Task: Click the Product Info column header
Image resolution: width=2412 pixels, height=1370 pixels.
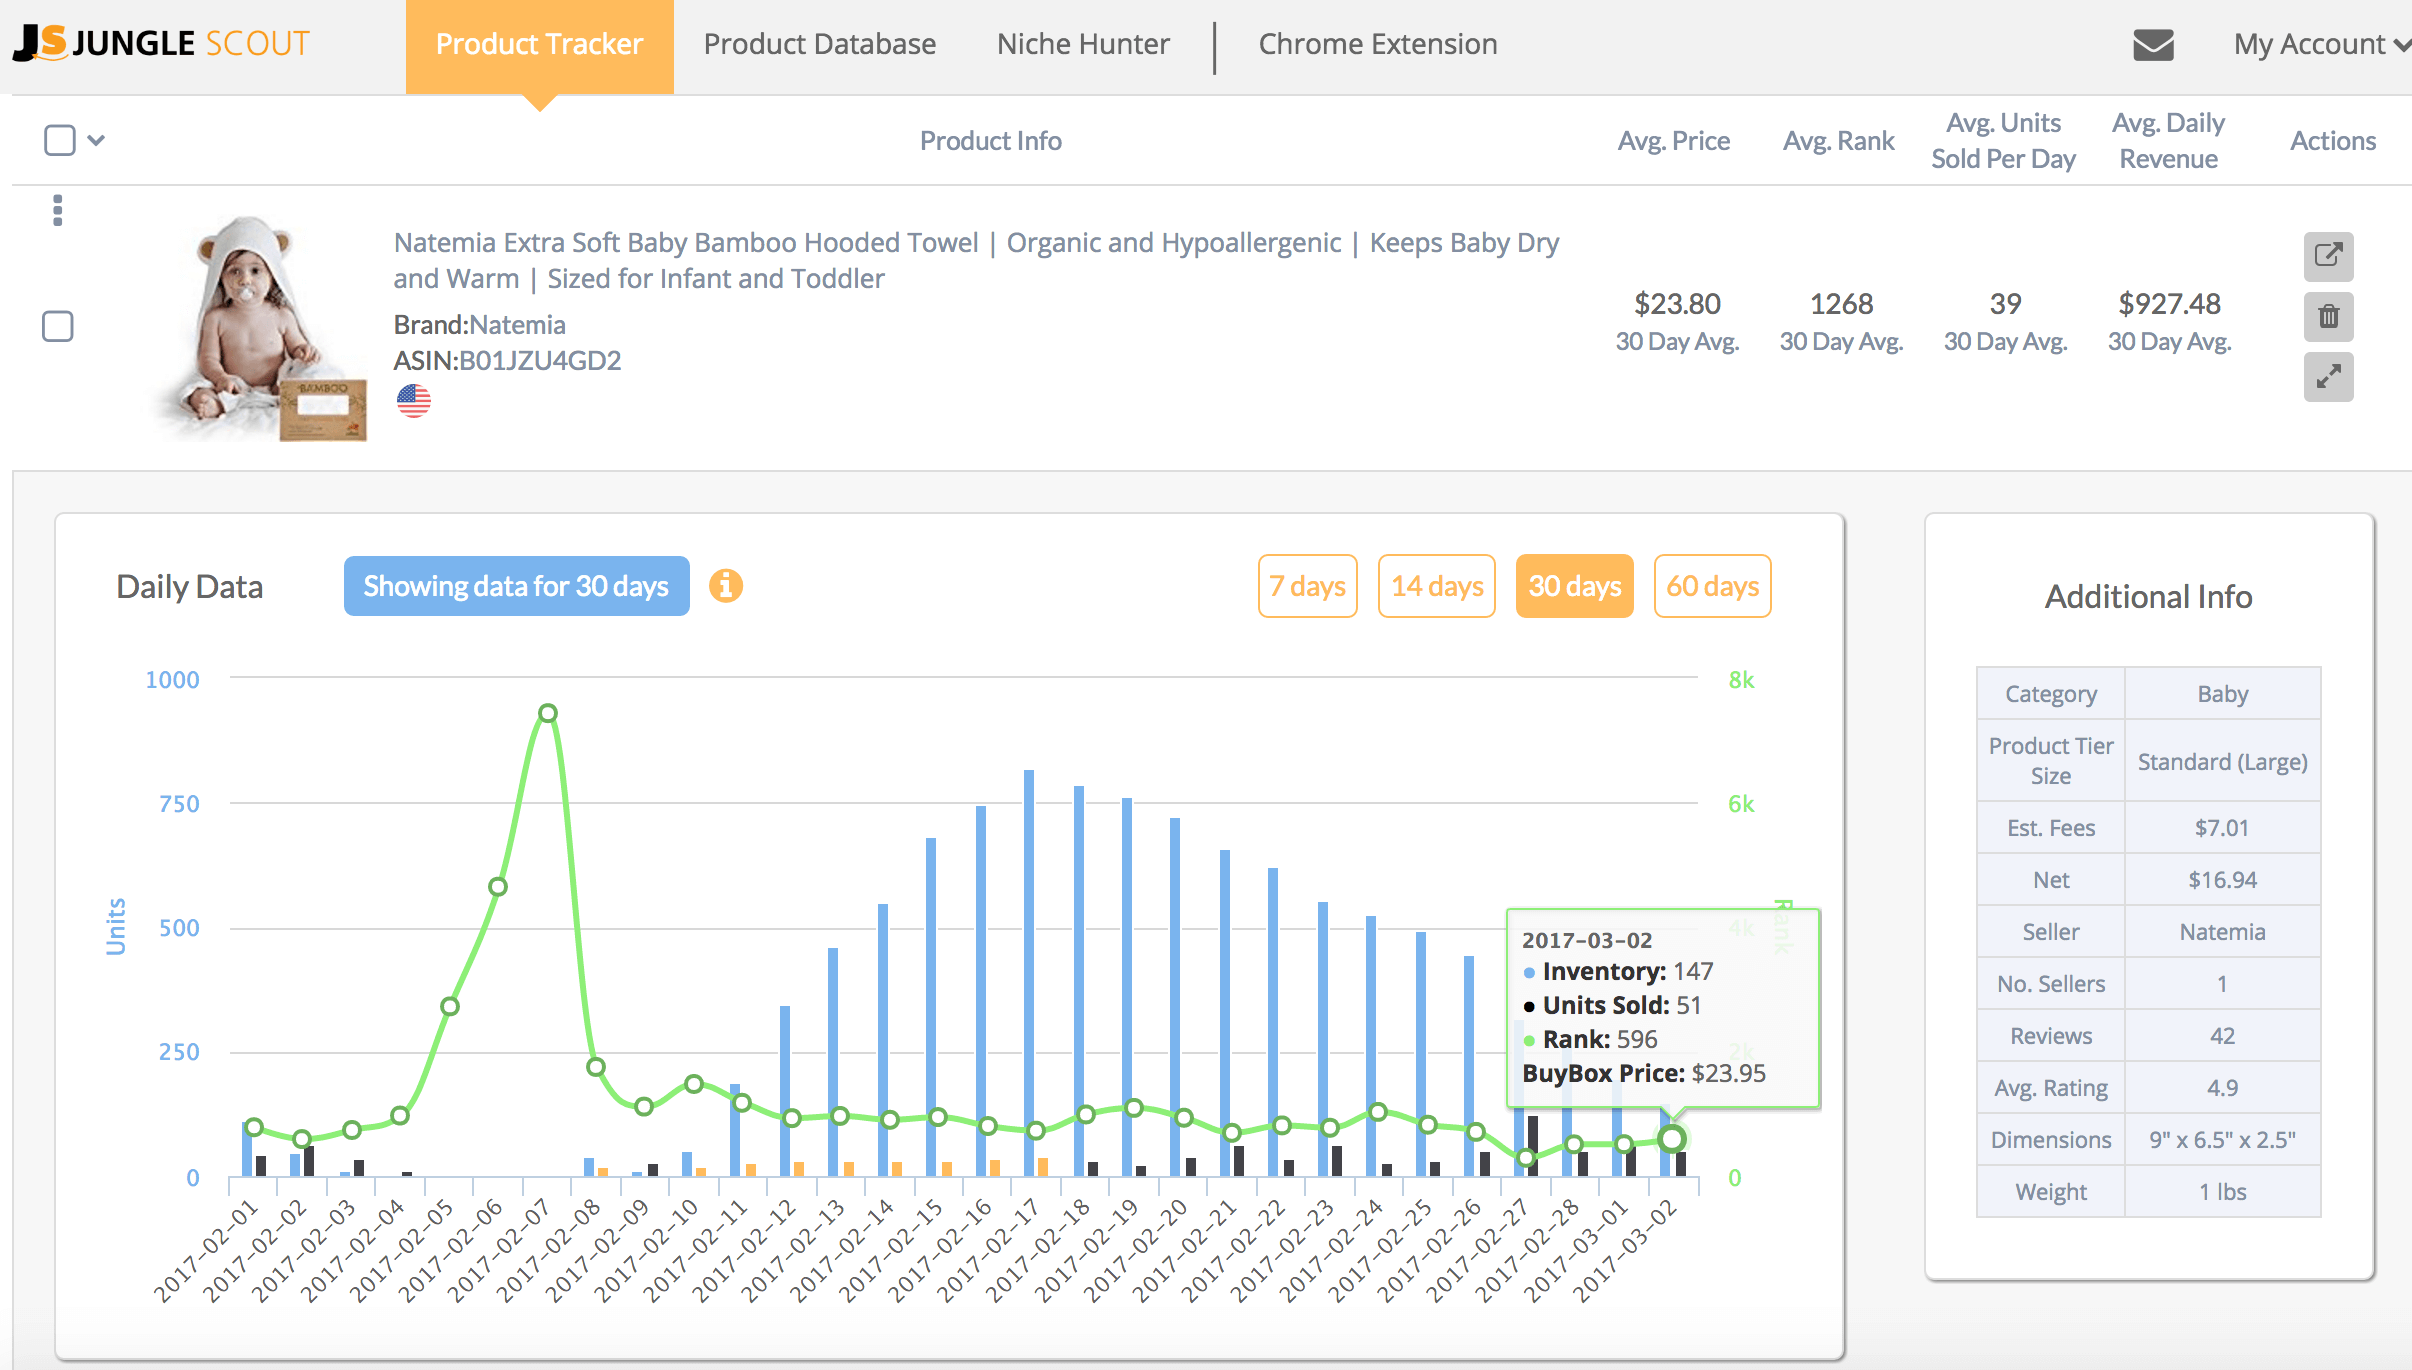Action: [x=990, y=140]
